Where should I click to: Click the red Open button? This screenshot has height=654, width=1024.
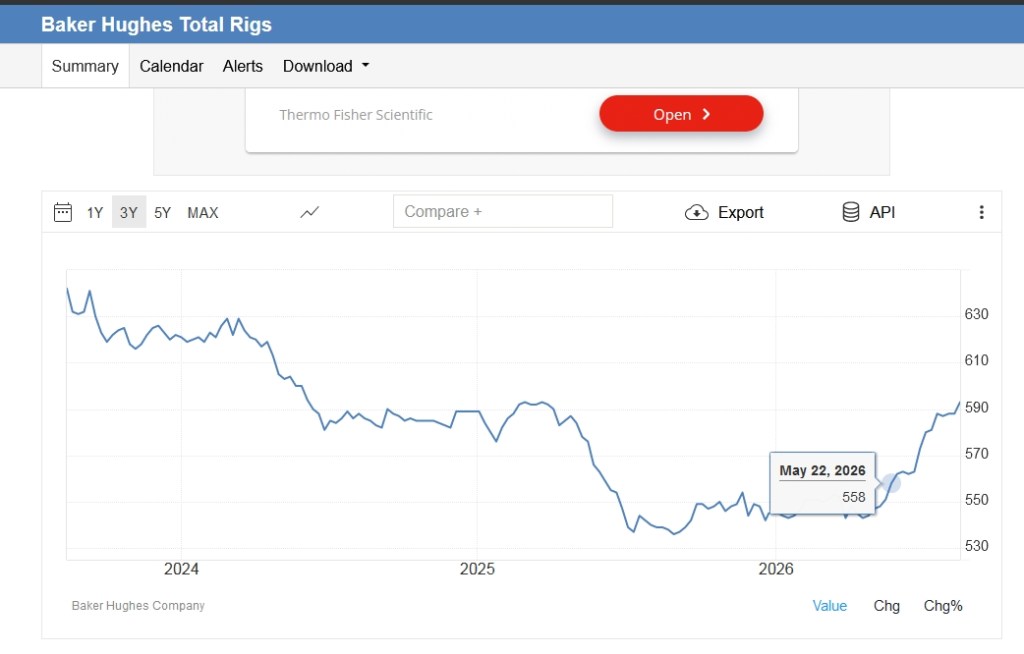pos(681,114)
